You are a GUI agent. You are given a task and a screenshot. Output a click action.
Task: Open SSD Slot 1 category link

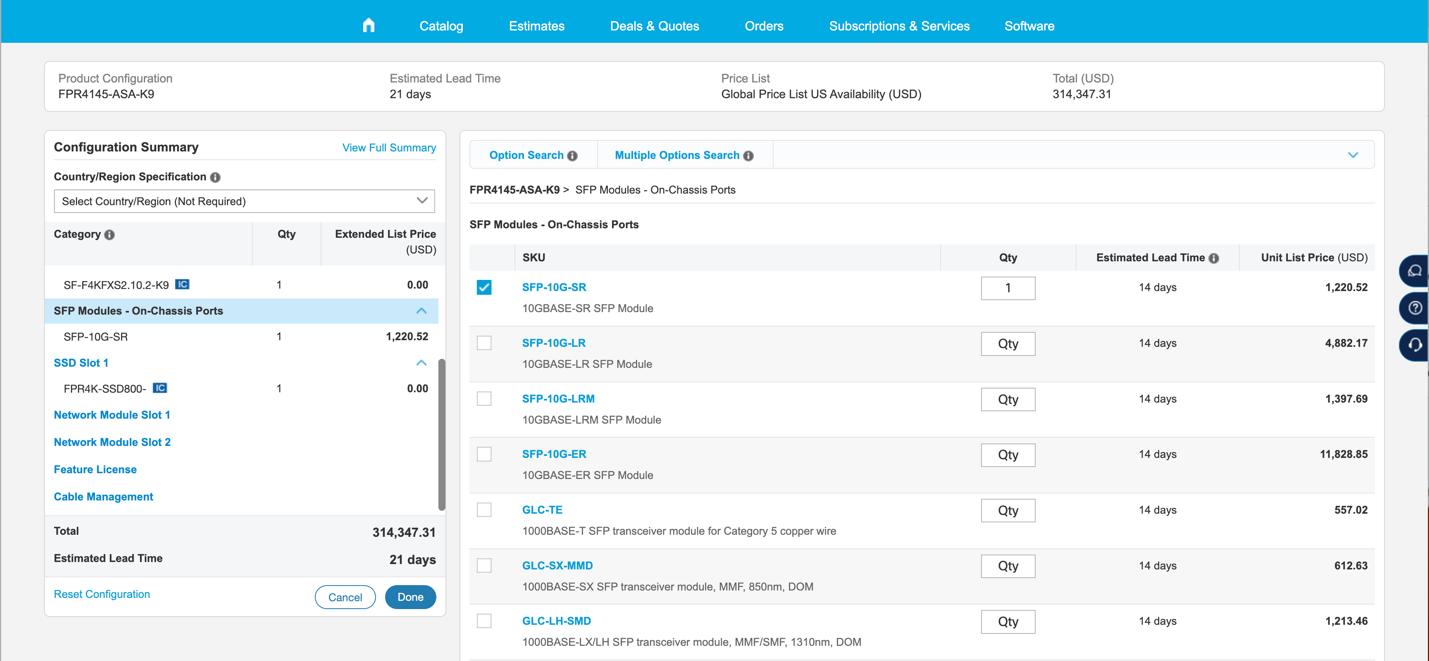(81, 363)
